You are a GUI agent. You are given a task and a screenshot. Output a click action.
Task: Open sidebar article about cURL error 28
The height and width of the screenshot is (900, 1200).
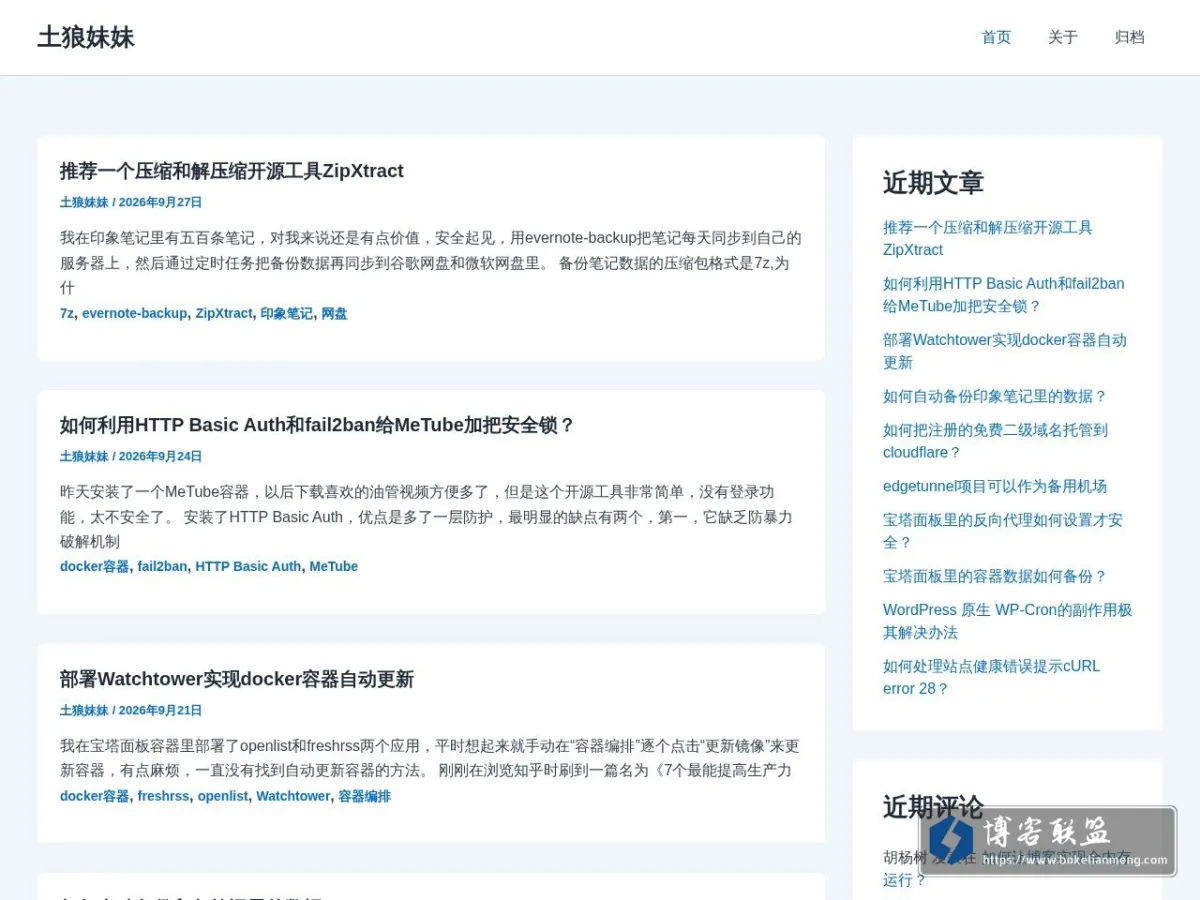(991, 677)
